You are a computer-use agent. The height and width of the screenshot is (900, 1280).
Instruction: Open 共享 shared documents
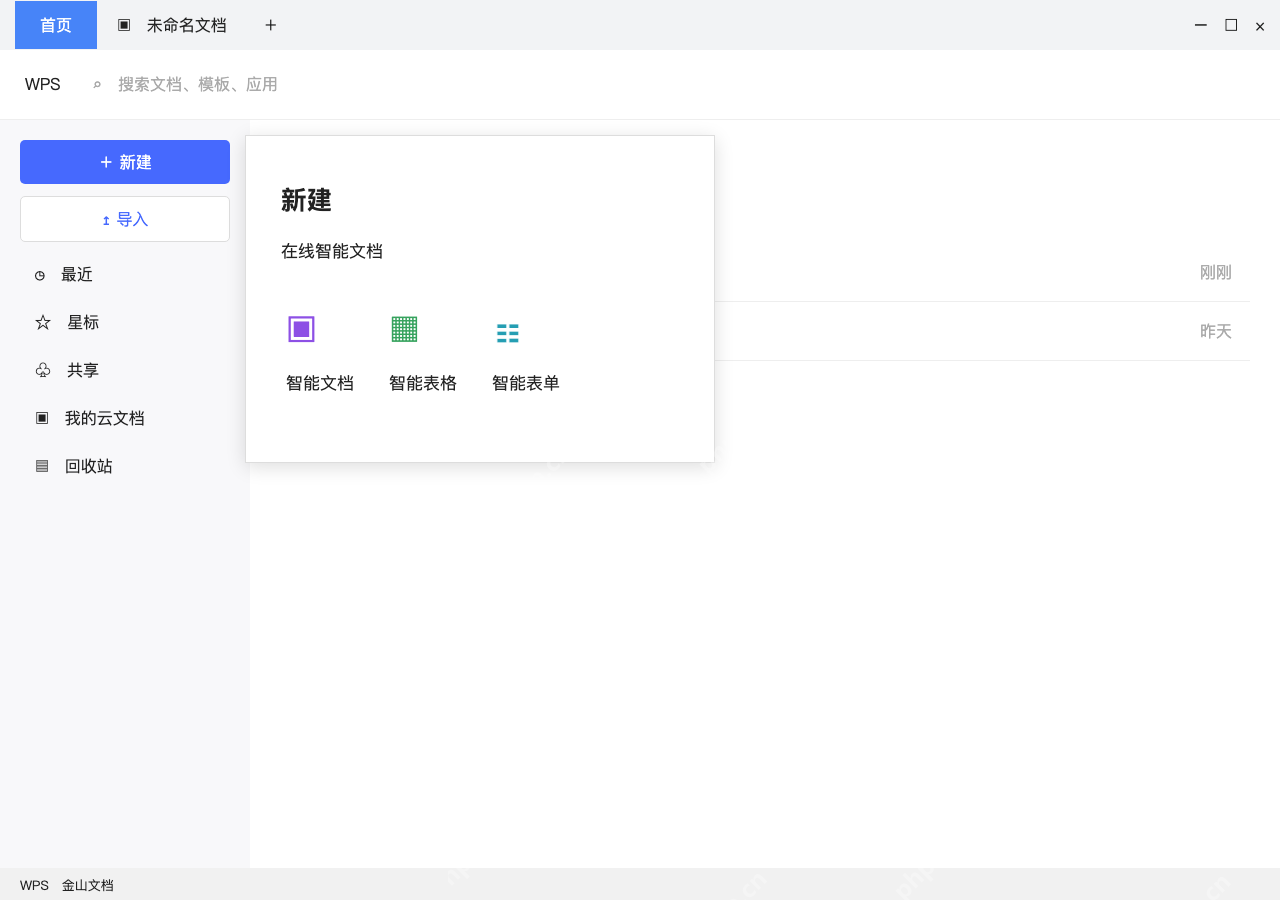(83, 370)
